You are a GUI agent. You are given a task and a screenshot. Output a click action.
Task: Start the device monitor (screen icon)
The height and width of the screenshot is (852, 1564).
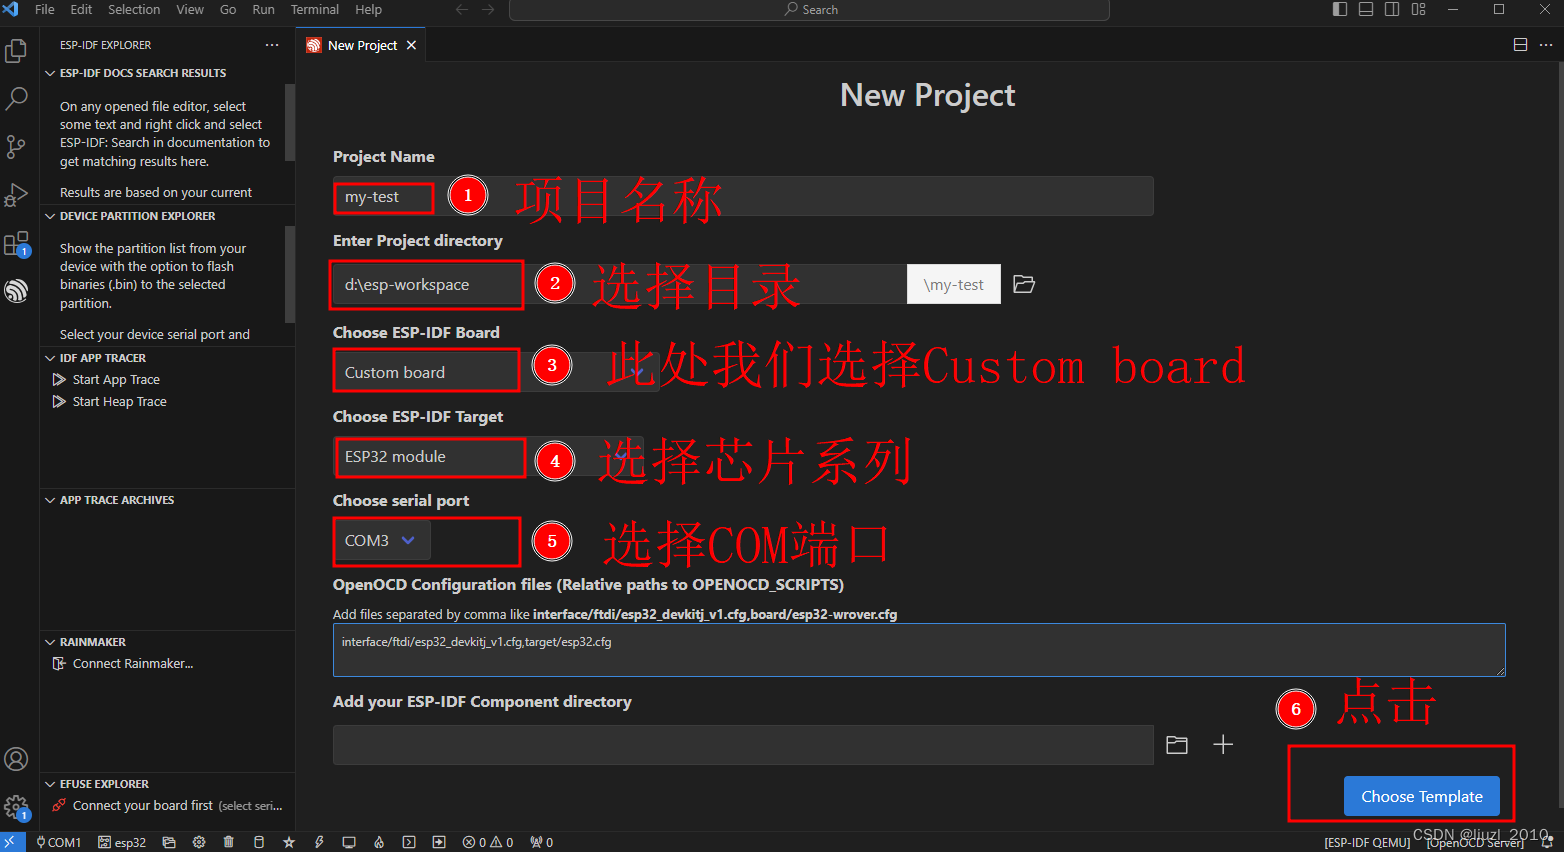[349, 842]
